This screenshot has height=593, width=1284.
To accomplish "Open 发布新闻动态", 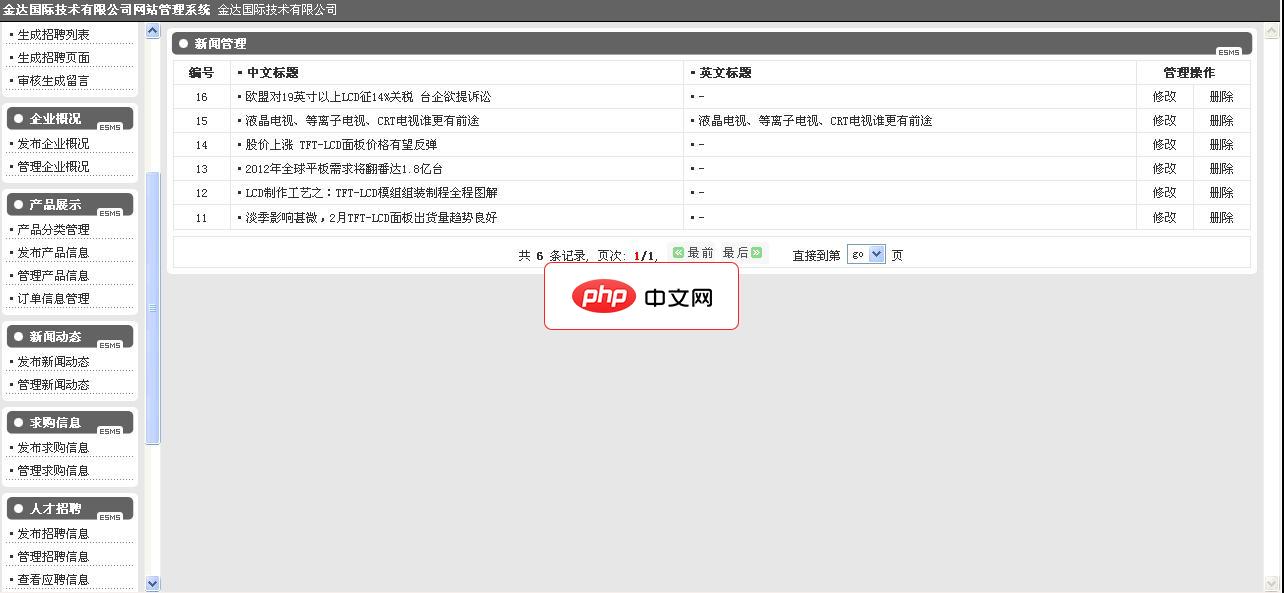I will pos(53,362).
